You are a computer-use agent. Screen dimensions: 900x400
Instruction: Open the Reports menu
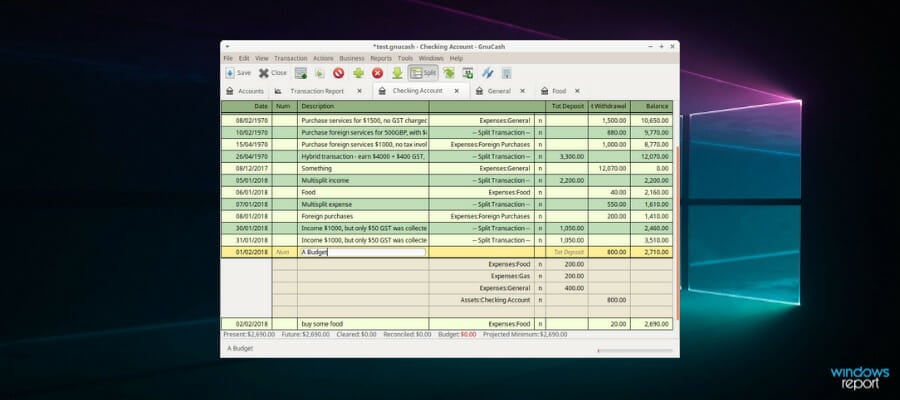(381, 59)
